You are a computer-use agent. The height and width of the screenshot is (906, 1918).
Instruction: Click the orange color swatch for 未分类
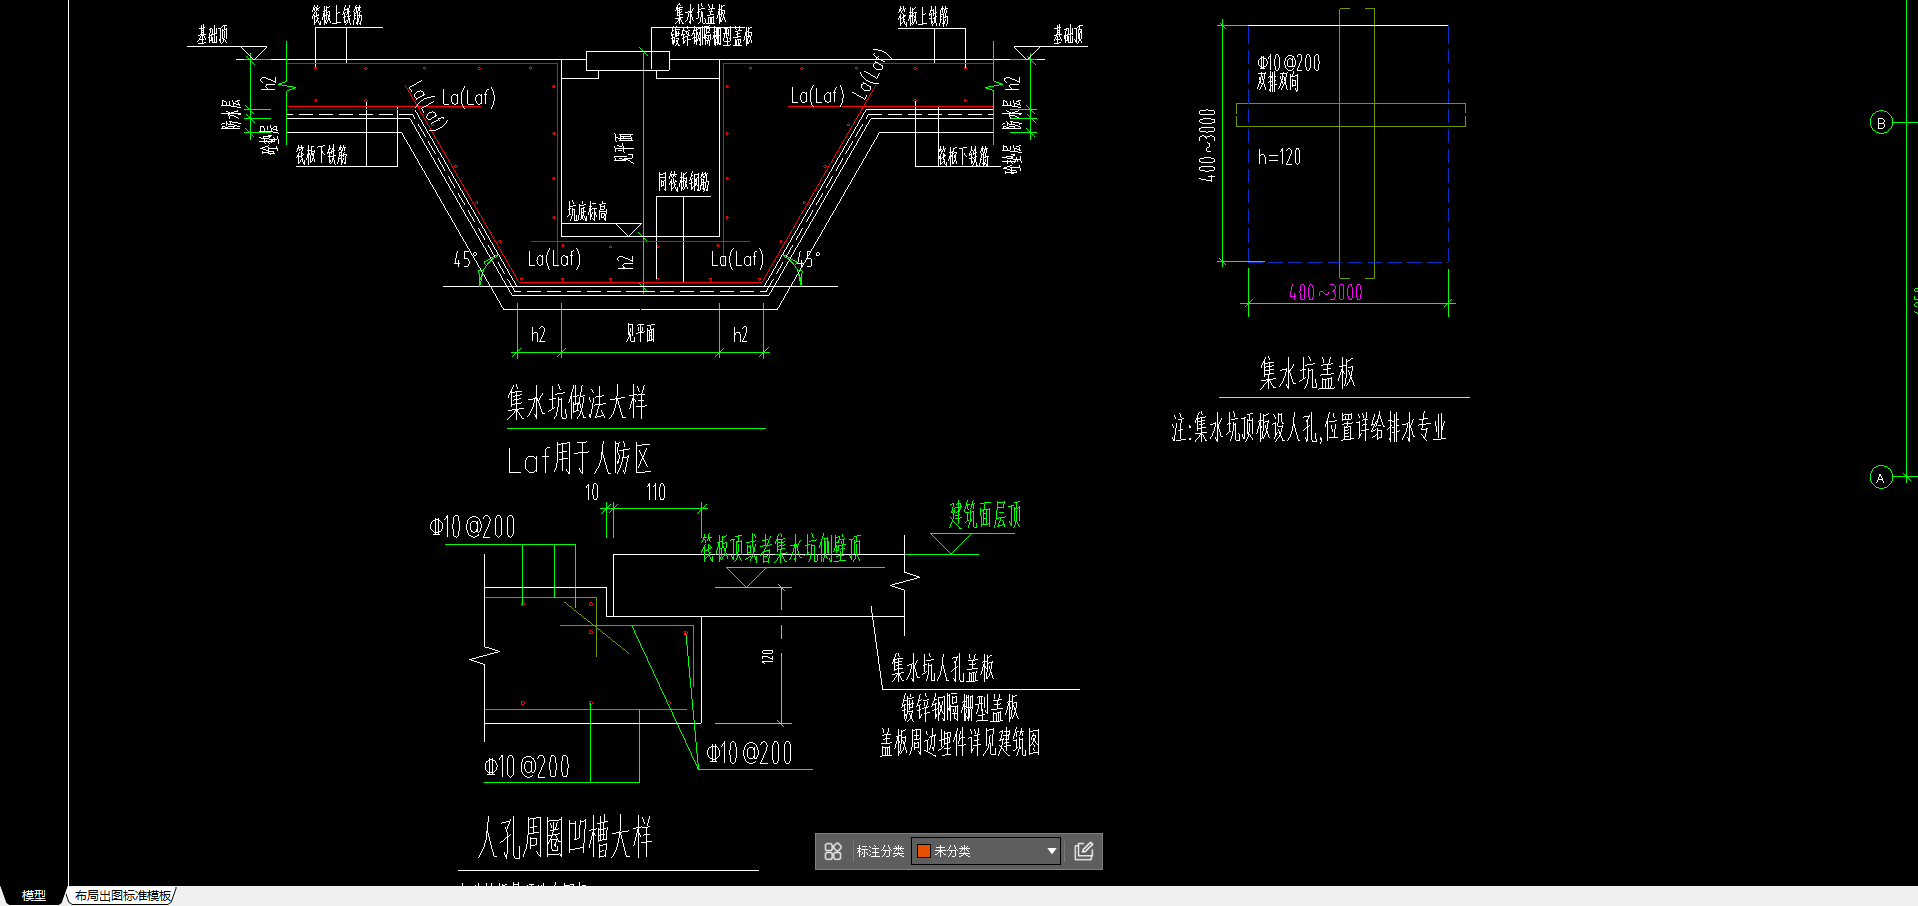tap(924, 851)
